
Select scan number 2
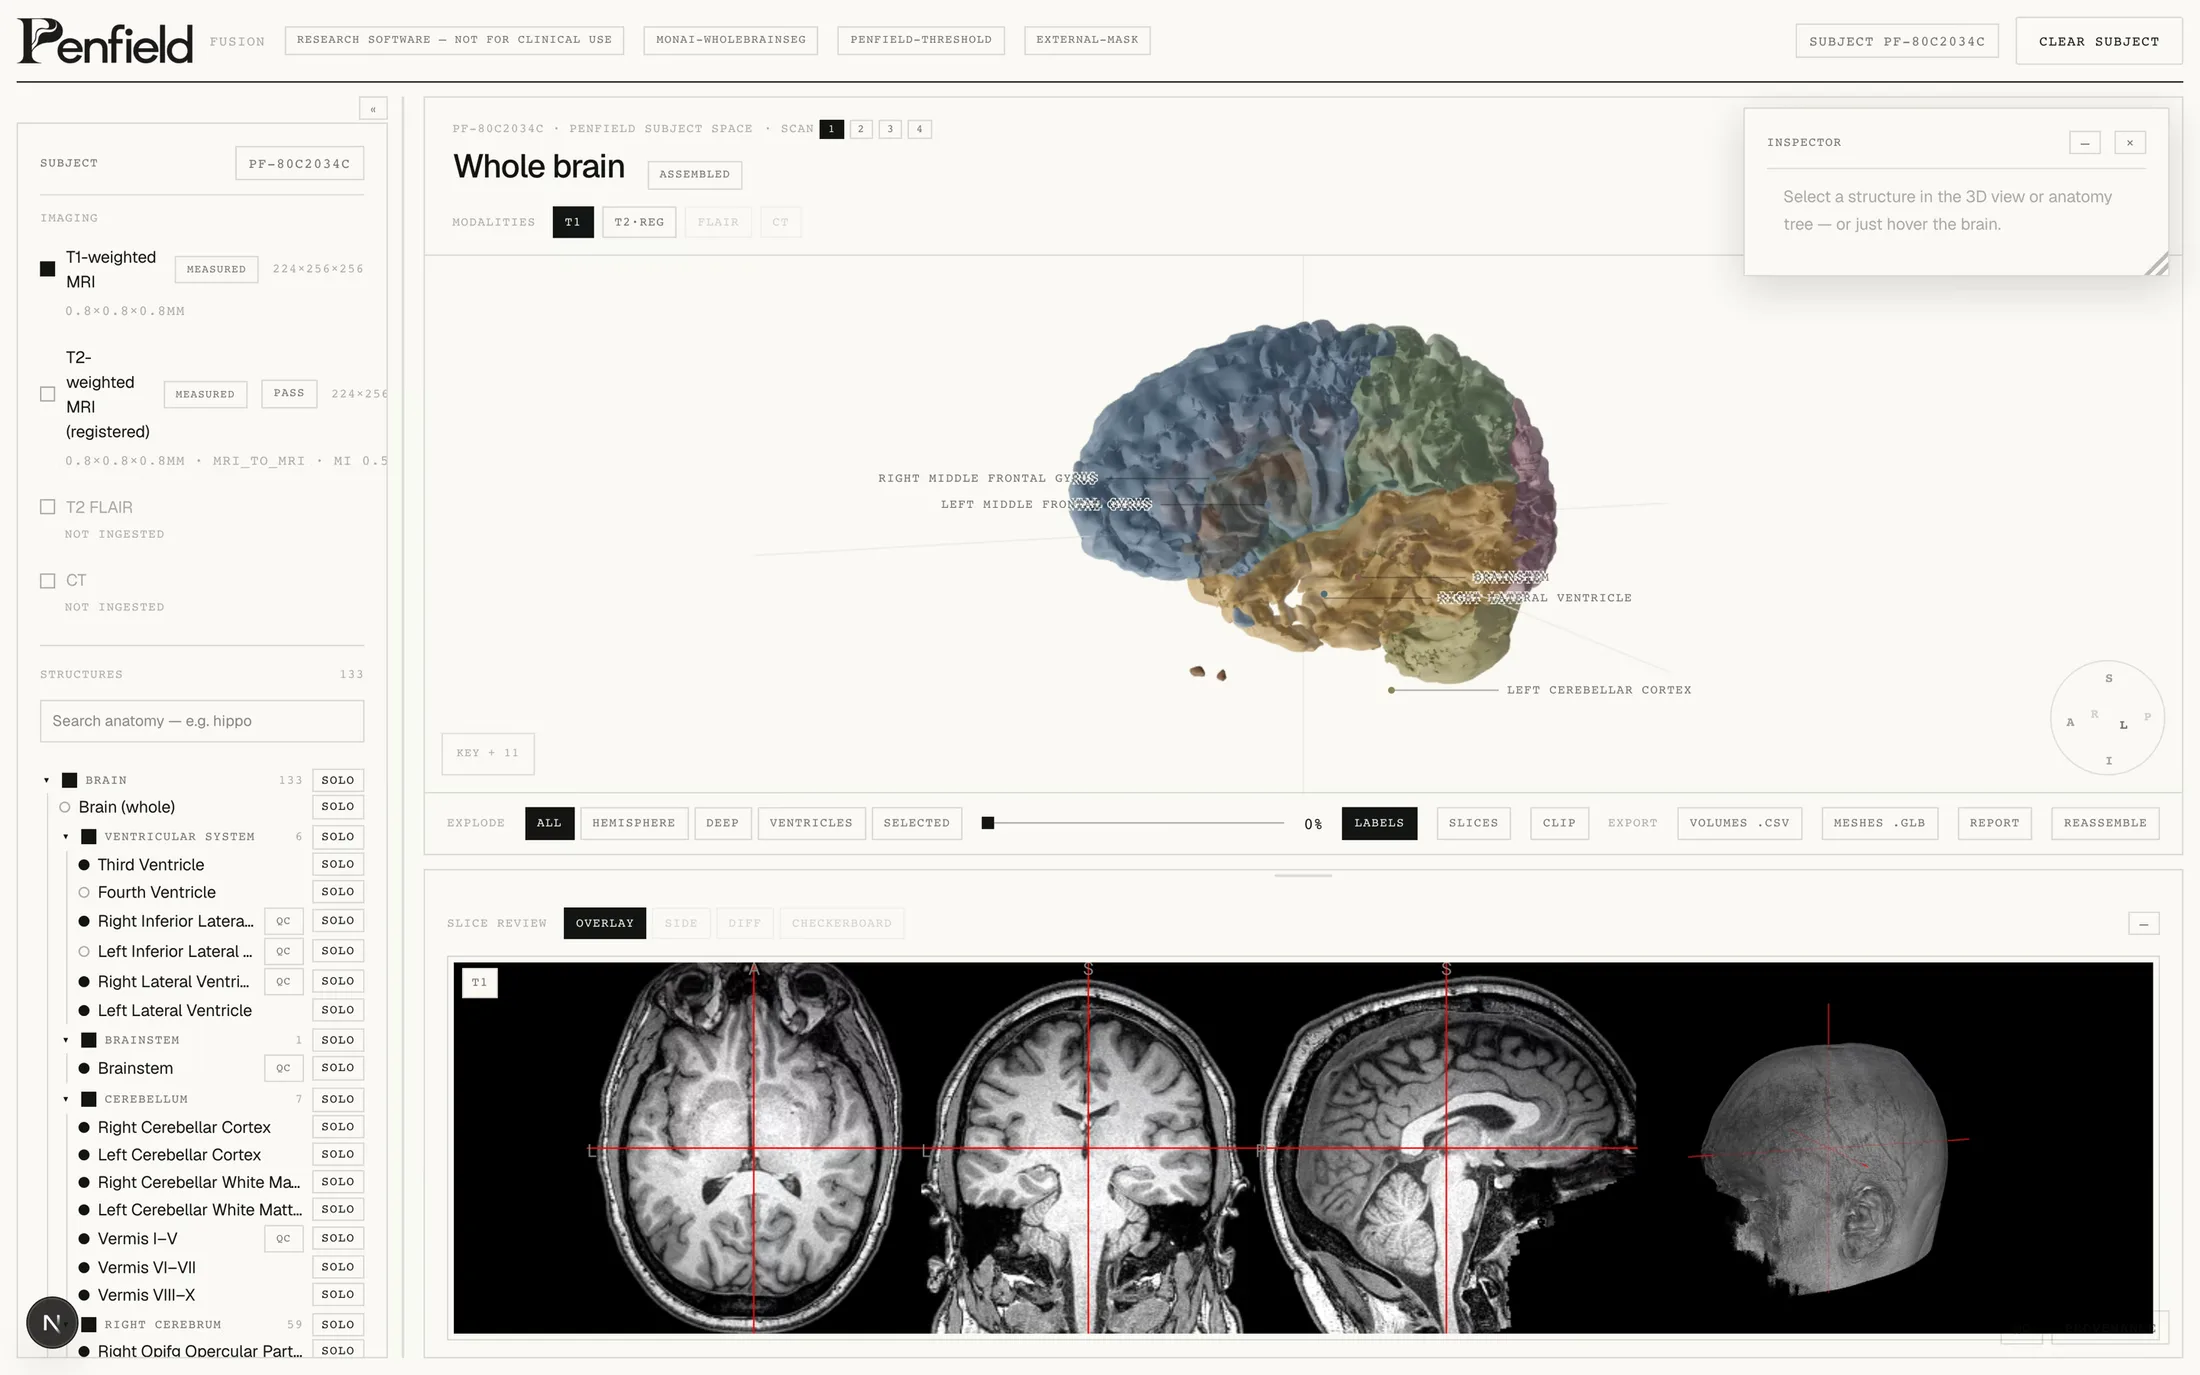pyautogui.click(x=860, y=129)
